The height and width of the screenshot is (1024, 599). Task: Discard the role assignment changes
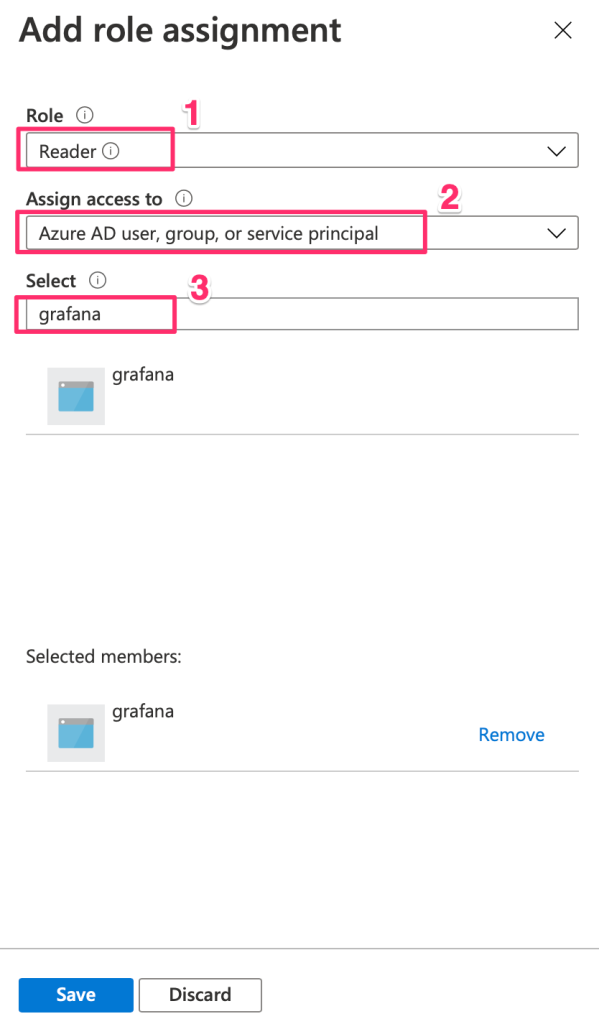coord(200,995)
